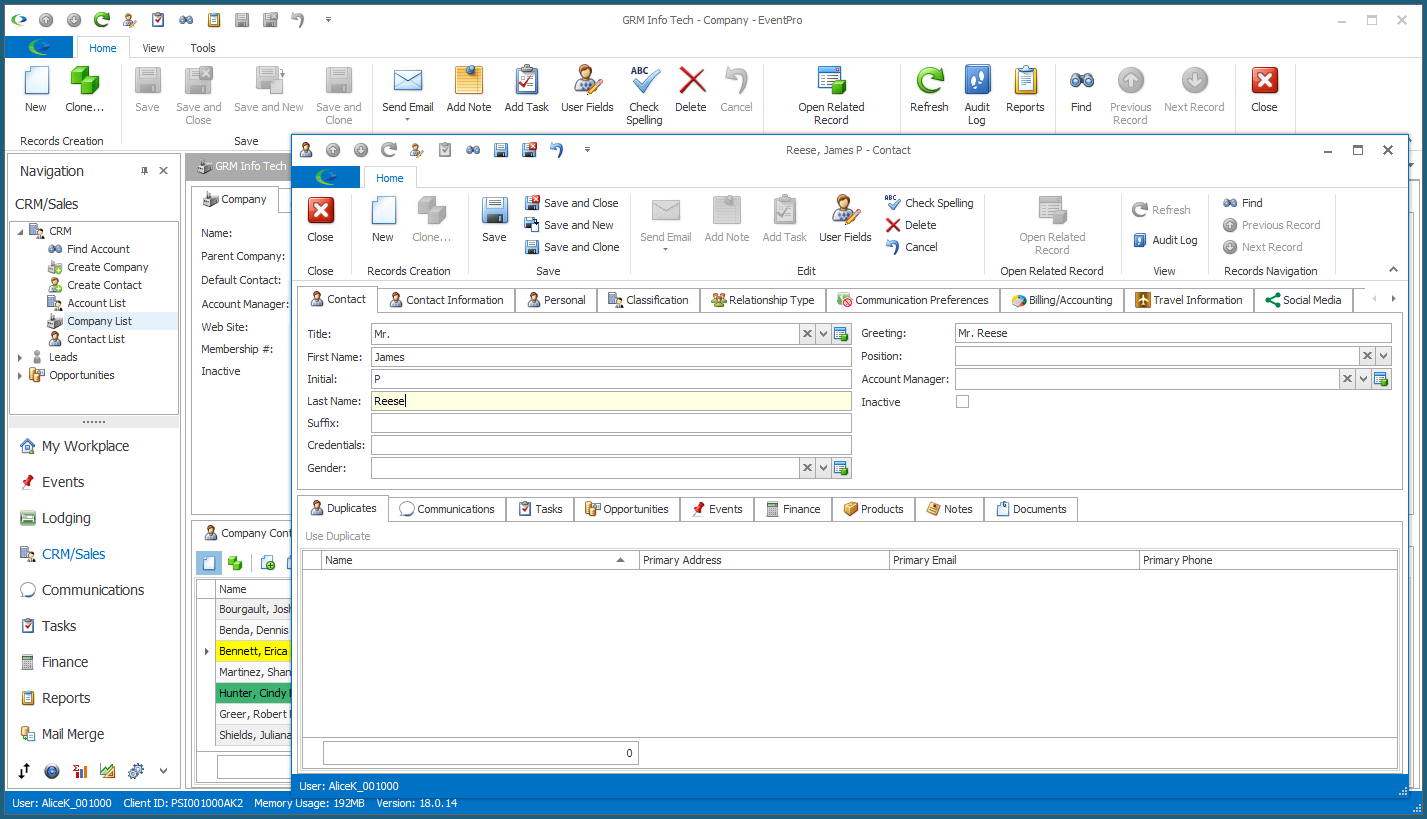Toggle the Inactive checkbox
The image size is (1427, 819).
tap(962, 402)
